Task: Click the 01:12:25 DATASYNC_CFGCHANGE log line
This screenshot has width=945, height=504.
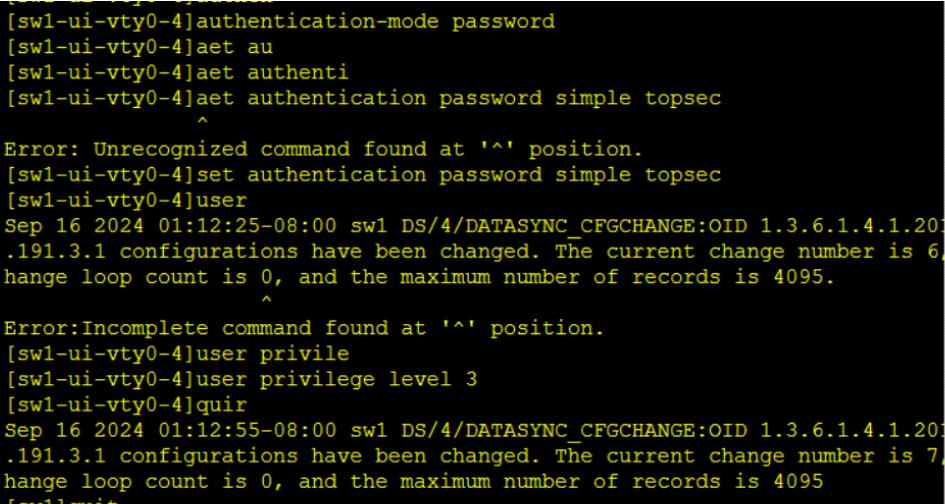Action: [472, 227]
